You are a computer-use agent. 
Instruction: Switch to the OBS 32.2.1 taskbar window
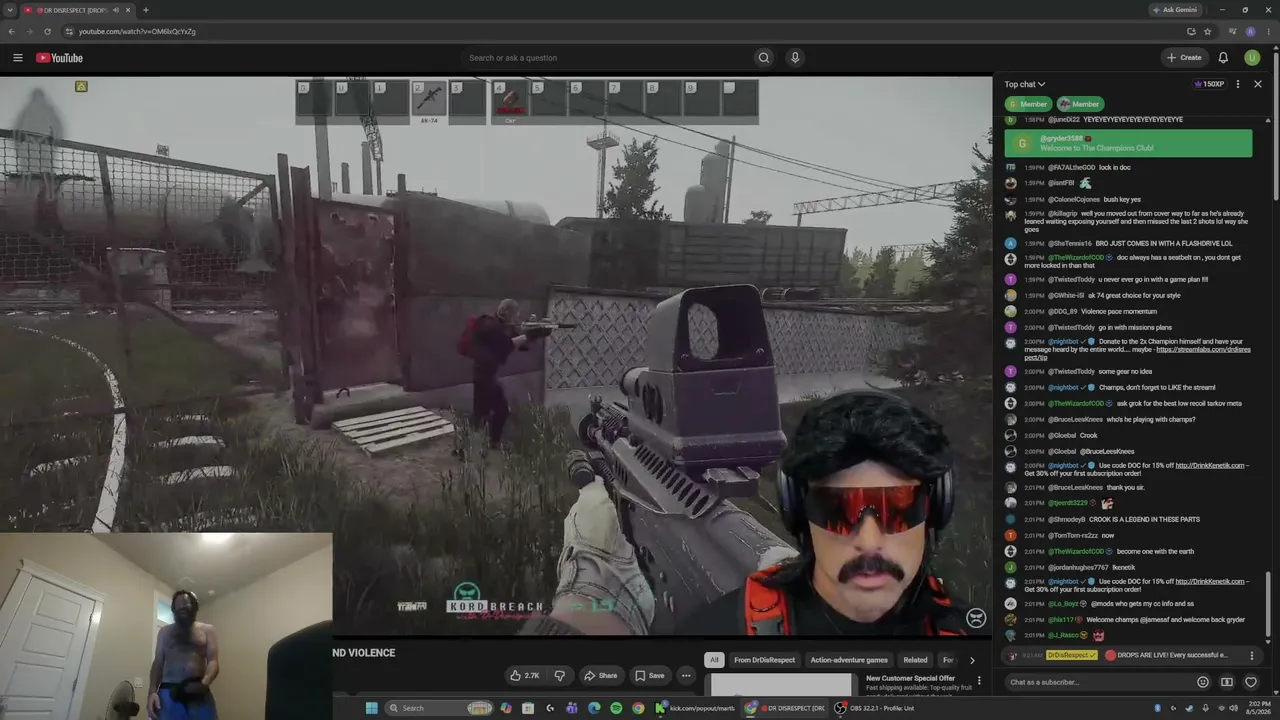click(877, 708)
